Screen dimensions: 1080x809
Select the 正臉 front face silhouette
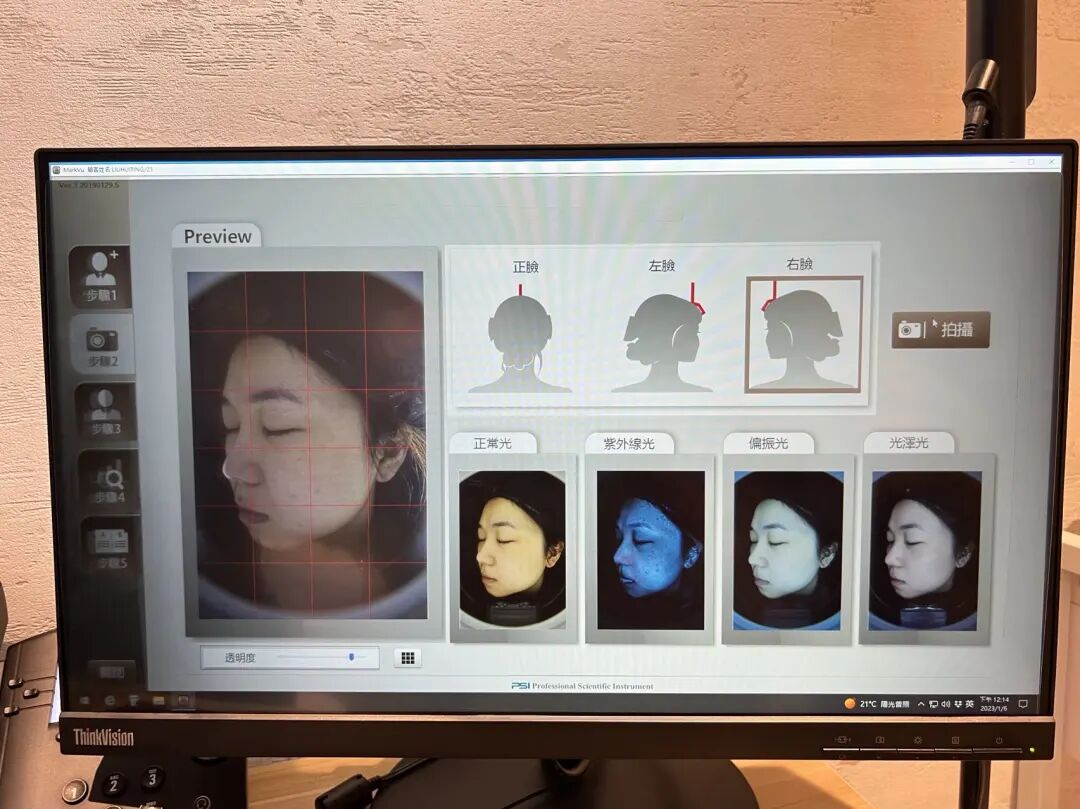521,337
